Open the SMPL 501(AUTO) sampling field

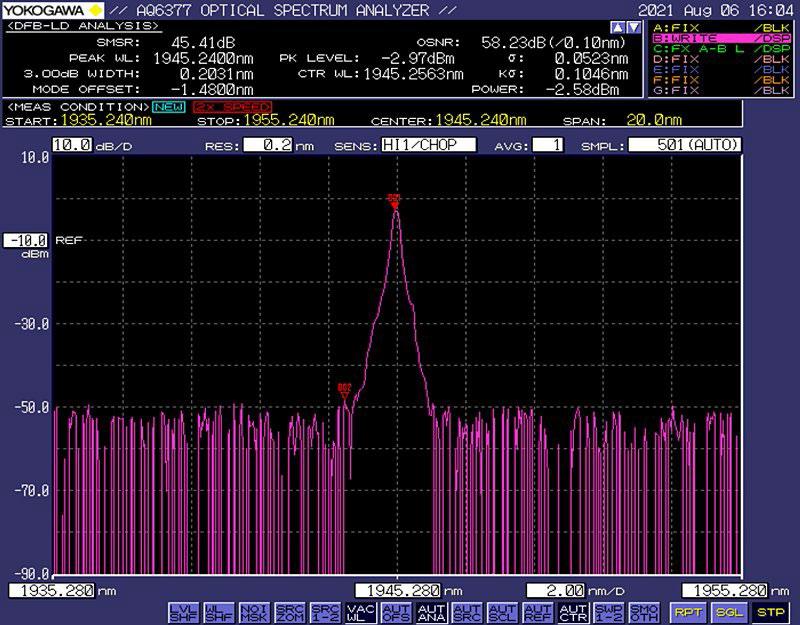pyautogui.click(x=685, y=145)
